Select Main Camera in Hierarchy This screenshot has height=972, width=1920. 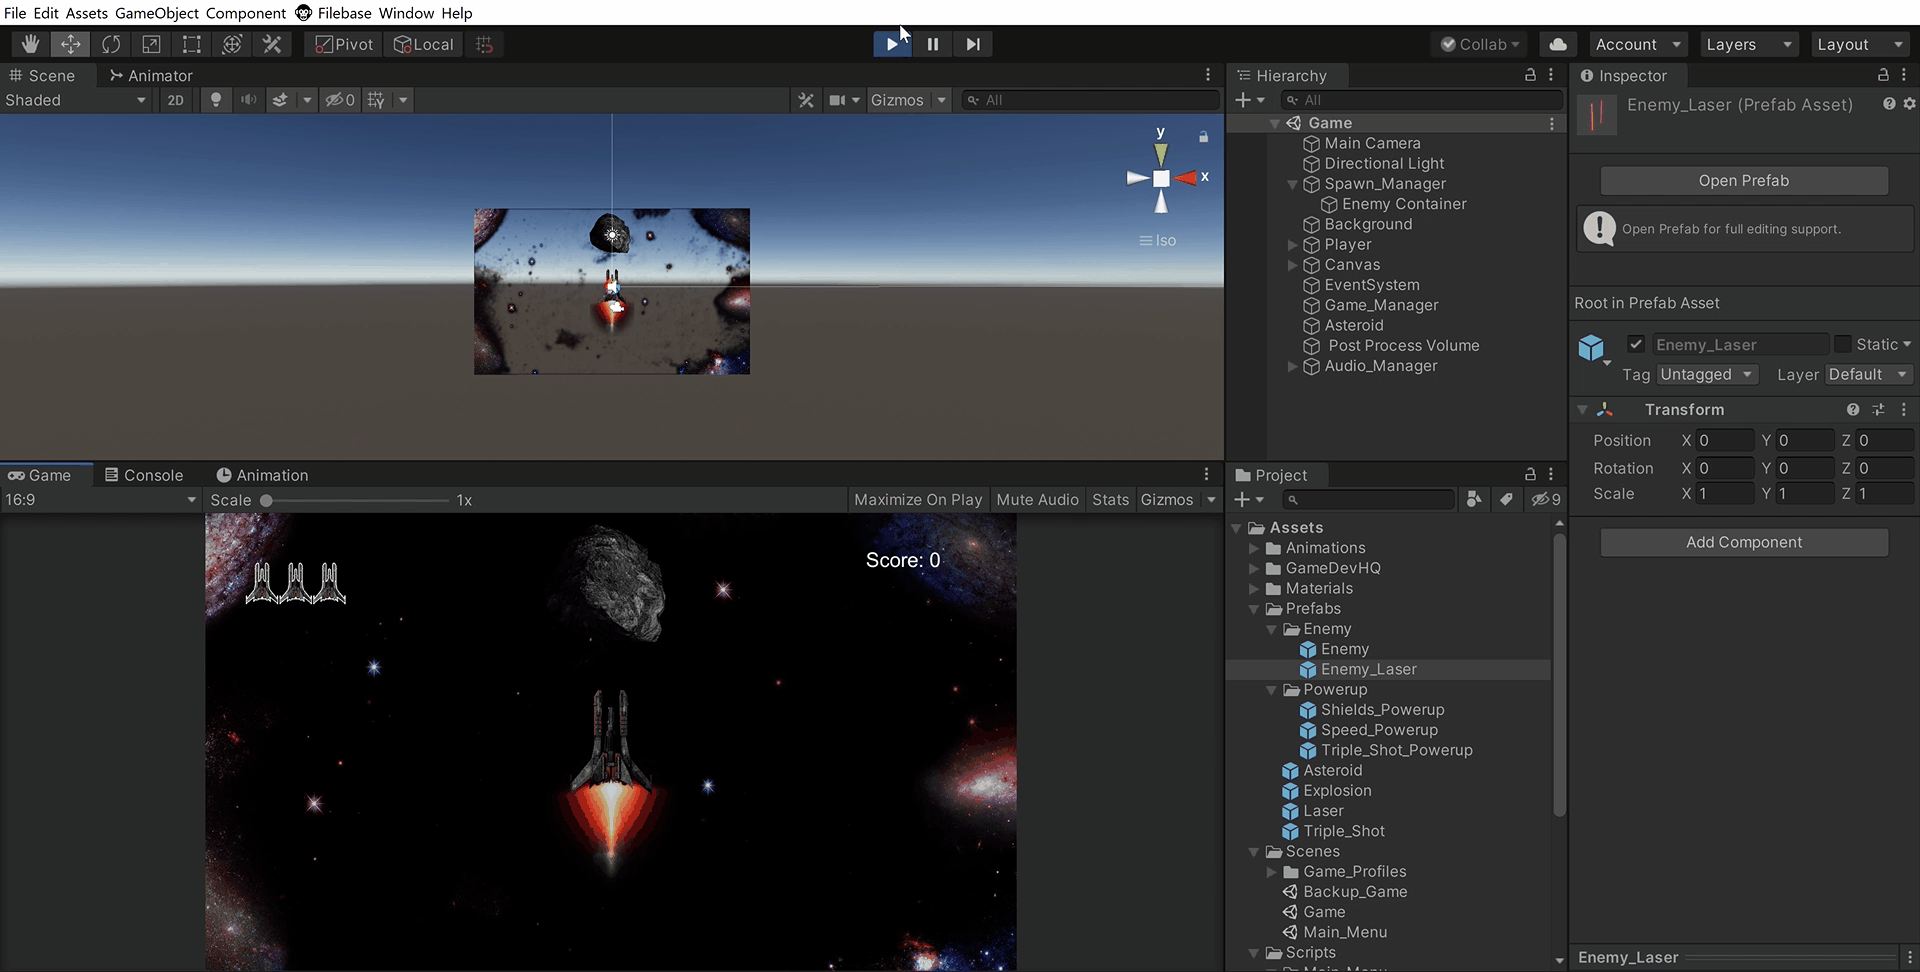[1372, 143]
